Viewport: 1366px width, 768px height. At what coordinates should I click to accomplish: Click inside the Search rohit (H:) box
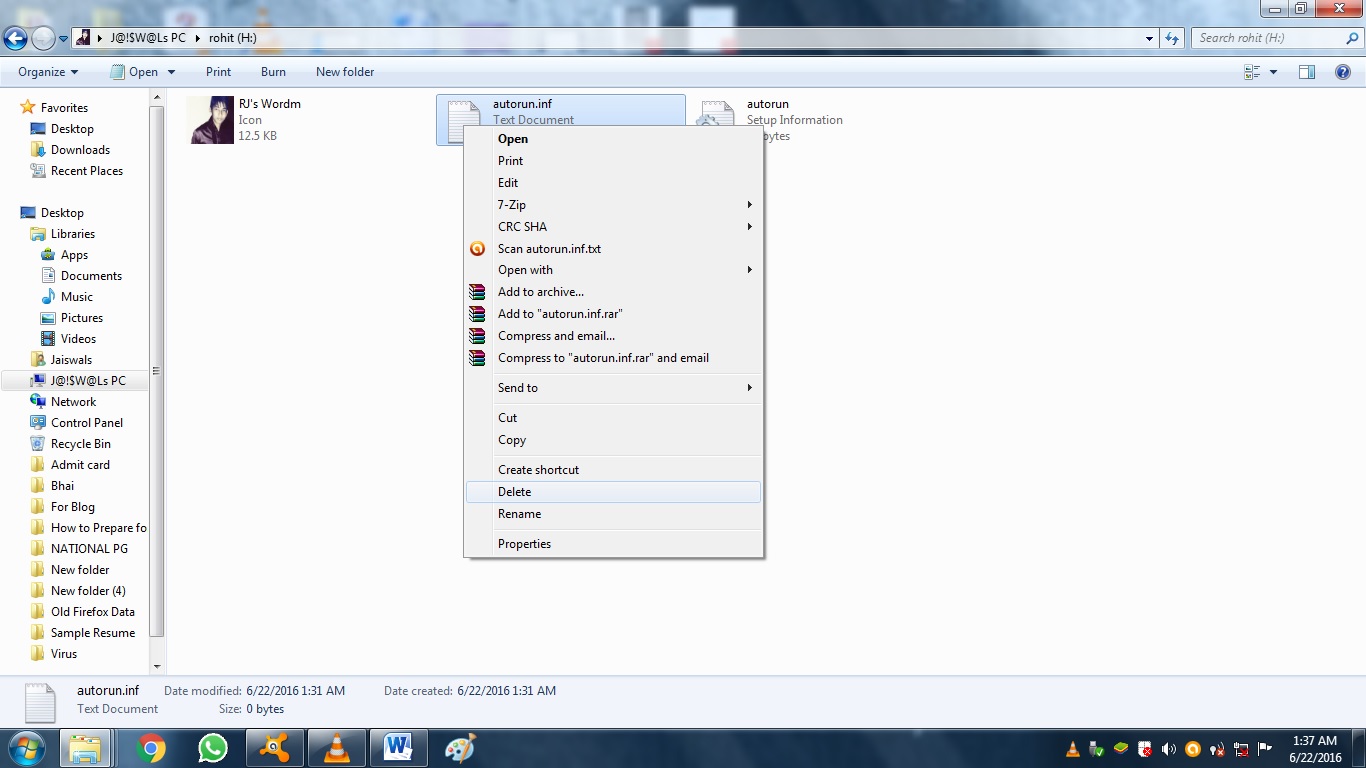[x=1270, y=37]
